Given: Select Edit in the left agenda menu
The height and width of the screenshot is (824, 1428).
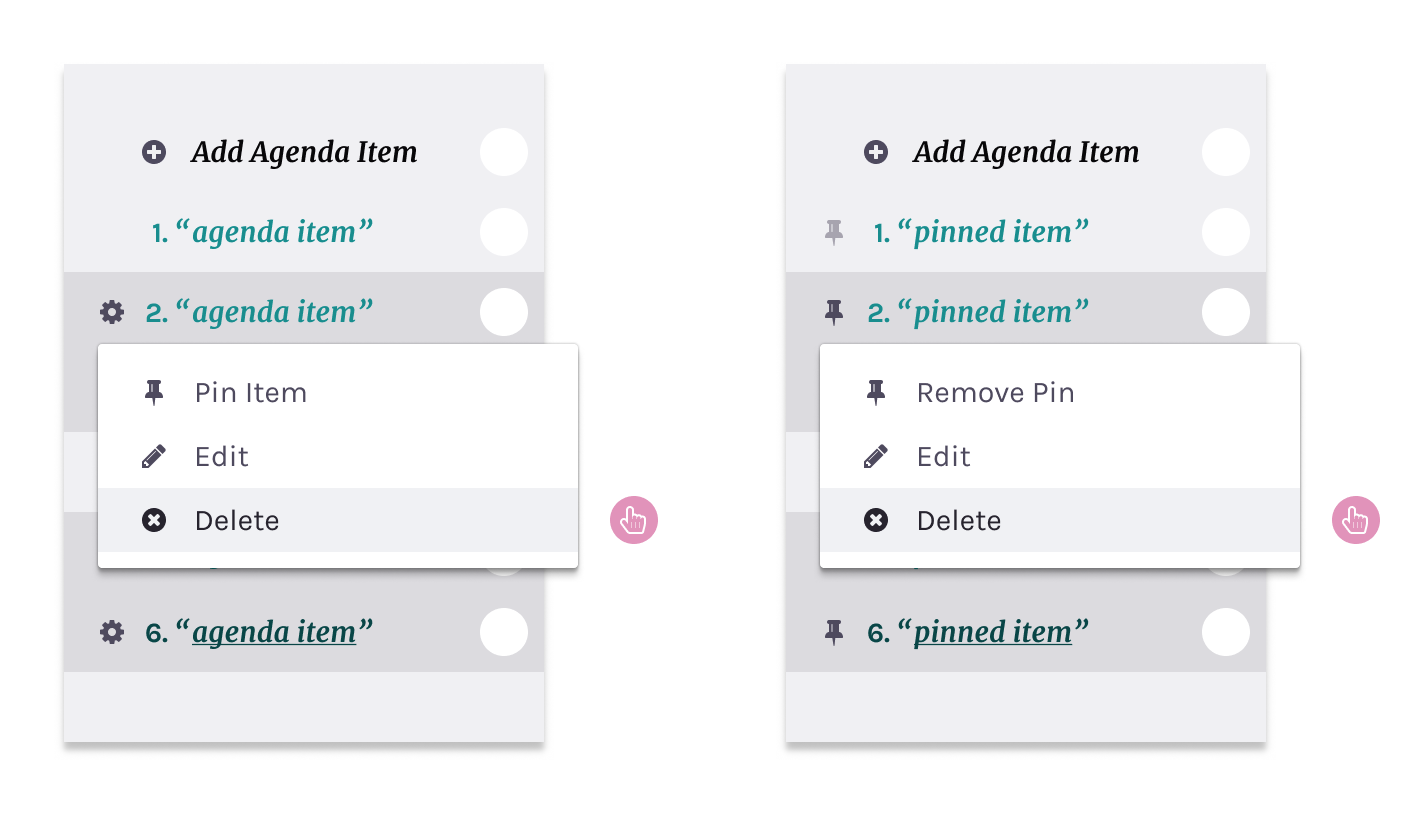Looking at the screenshot, I should [222, 457].
